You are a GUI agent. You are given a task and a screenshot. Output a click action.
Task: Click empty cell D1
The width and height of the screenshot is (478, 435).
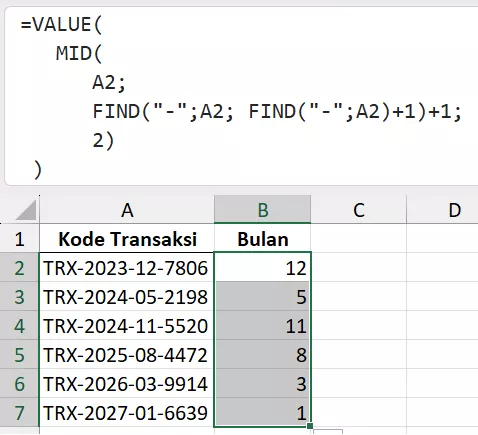pyautogui.click(x=443, y=238)
